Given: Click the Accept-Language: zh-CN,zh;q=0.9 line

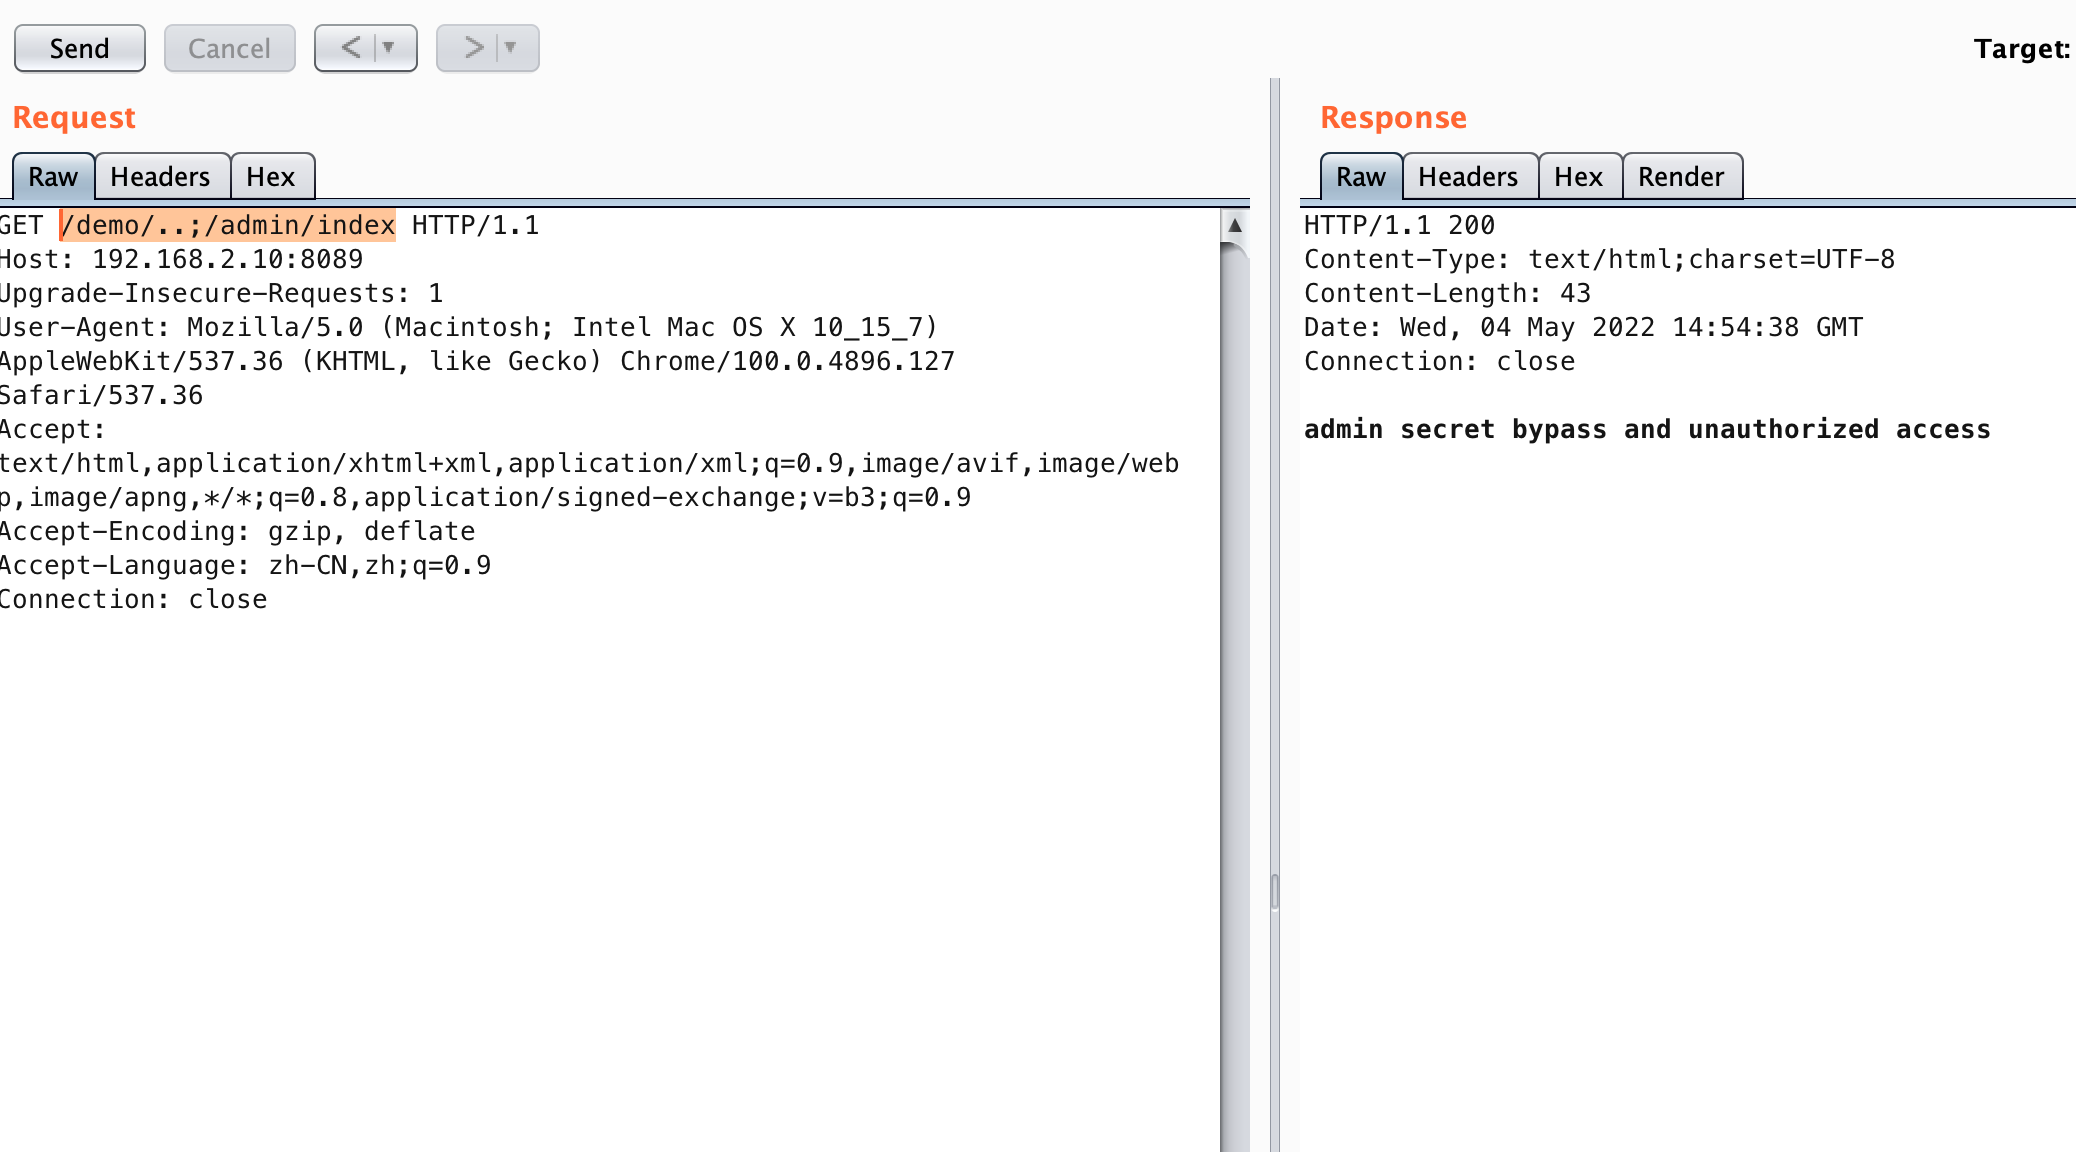Looking at the screenshot, I should (245, 565).
